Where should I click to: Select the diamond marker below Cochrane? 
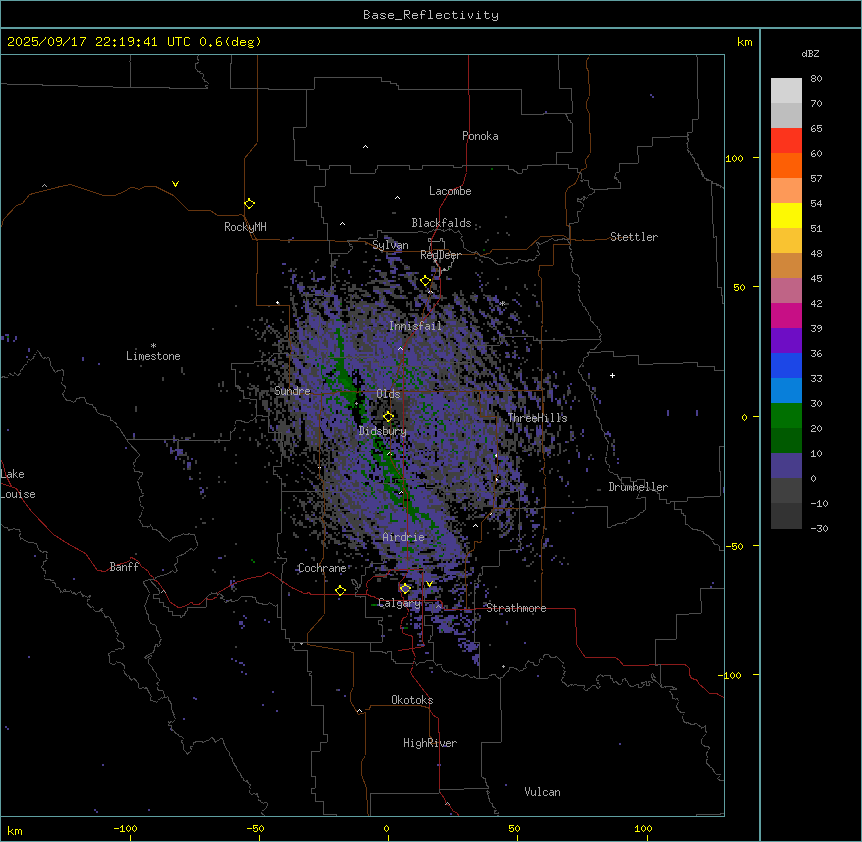(340, 591)
